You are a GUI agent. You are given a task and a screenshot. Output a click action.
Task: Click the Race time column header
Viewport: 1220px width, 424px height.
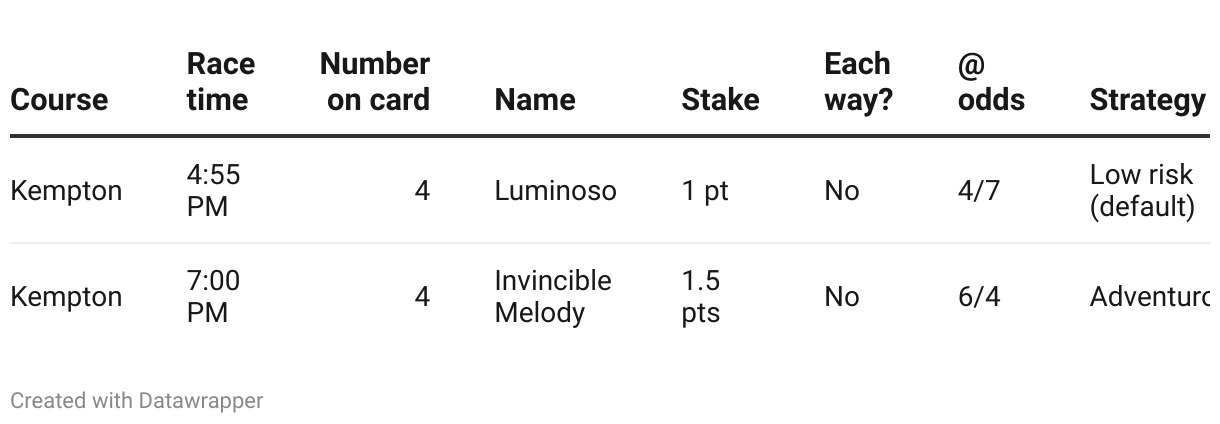pos(221,82)
